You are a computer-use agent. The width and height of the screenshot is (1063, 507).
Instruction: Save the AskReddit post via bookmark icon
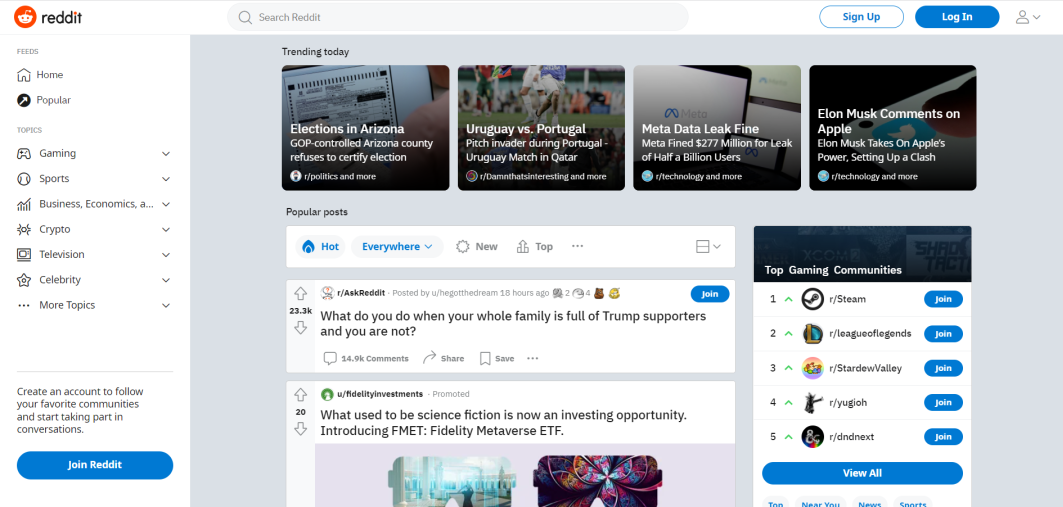pos(485,358)
